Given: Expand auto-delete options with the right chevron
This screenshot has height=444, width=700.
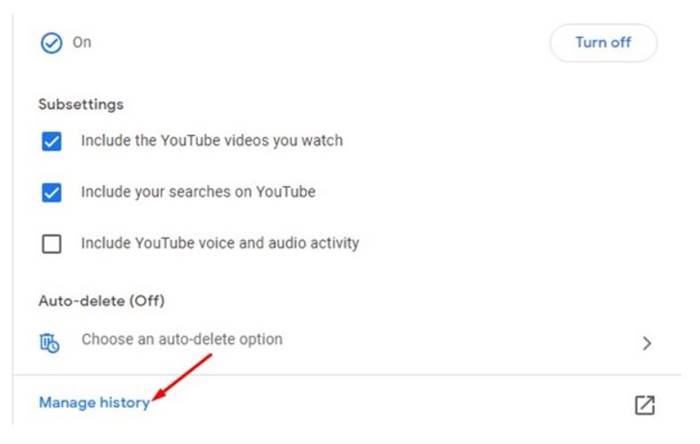Looking at the screenshot, I should tap(647, 343).
